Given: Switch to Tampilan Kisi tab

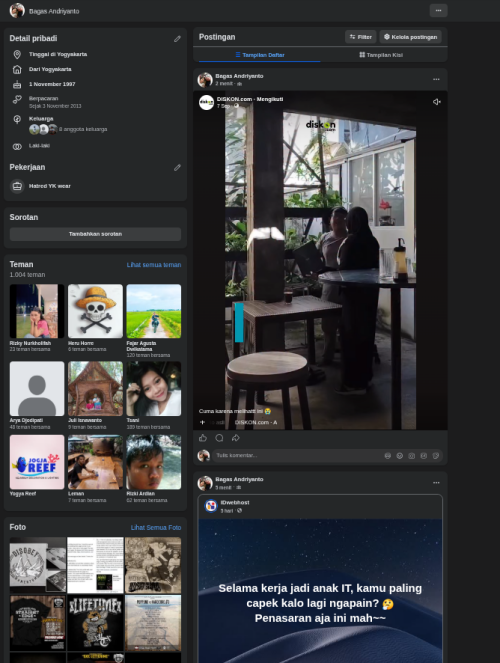Looking at the screenshot, I should point(381,55).
